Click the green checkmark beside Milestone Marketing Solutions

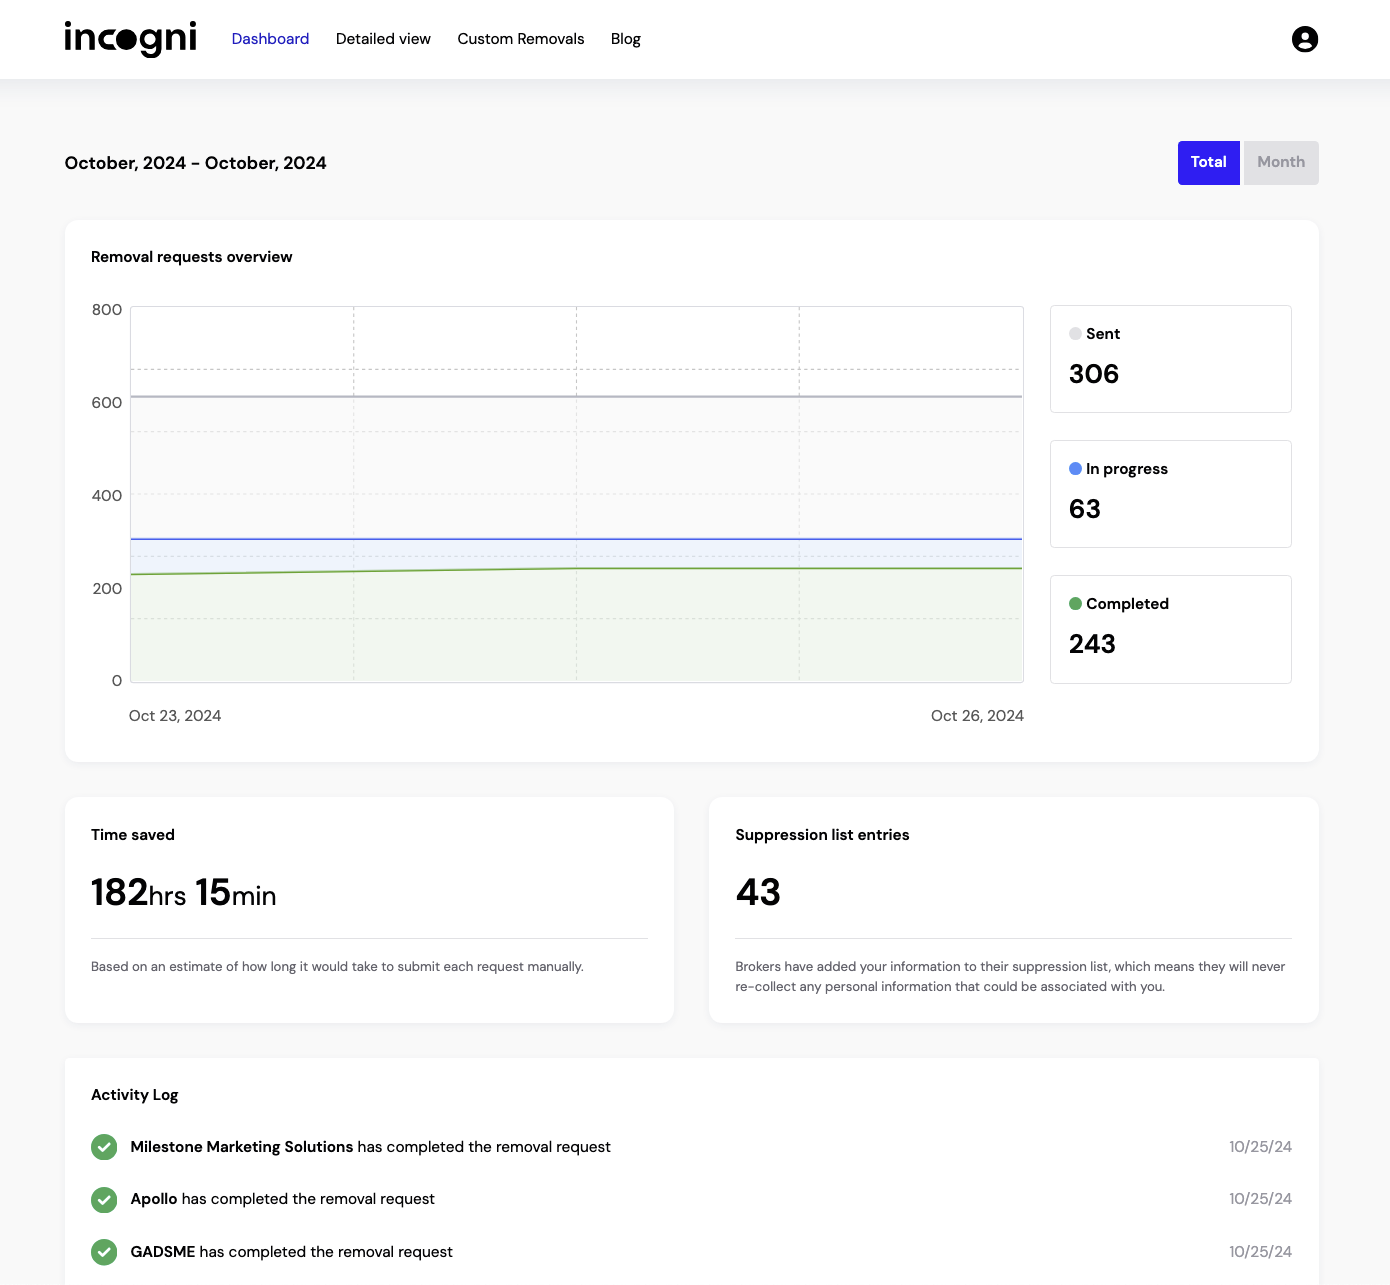point(104,1147)
